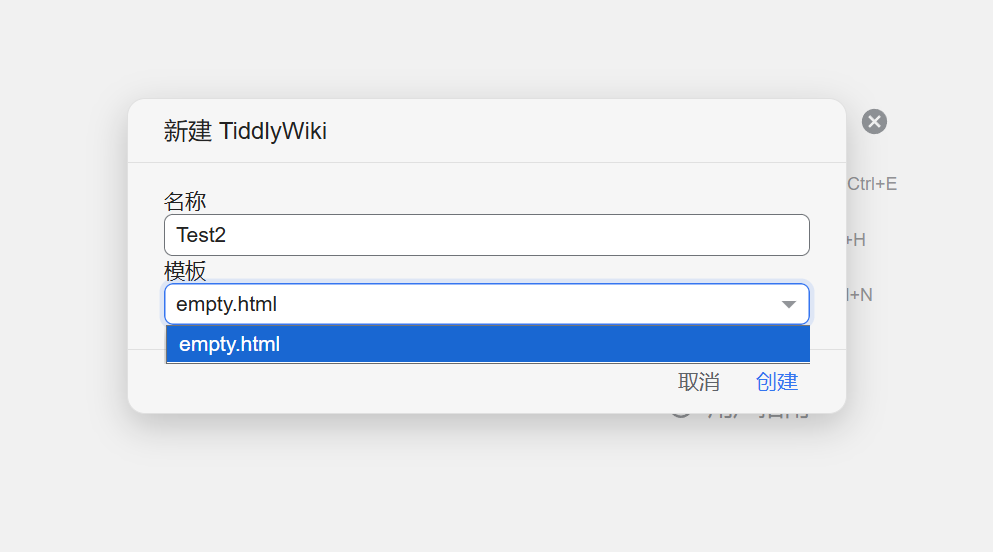This screenshot has width=993, height=552.
Task: Select the highlighted empty.html list option
Action: [x=487, y=344]
